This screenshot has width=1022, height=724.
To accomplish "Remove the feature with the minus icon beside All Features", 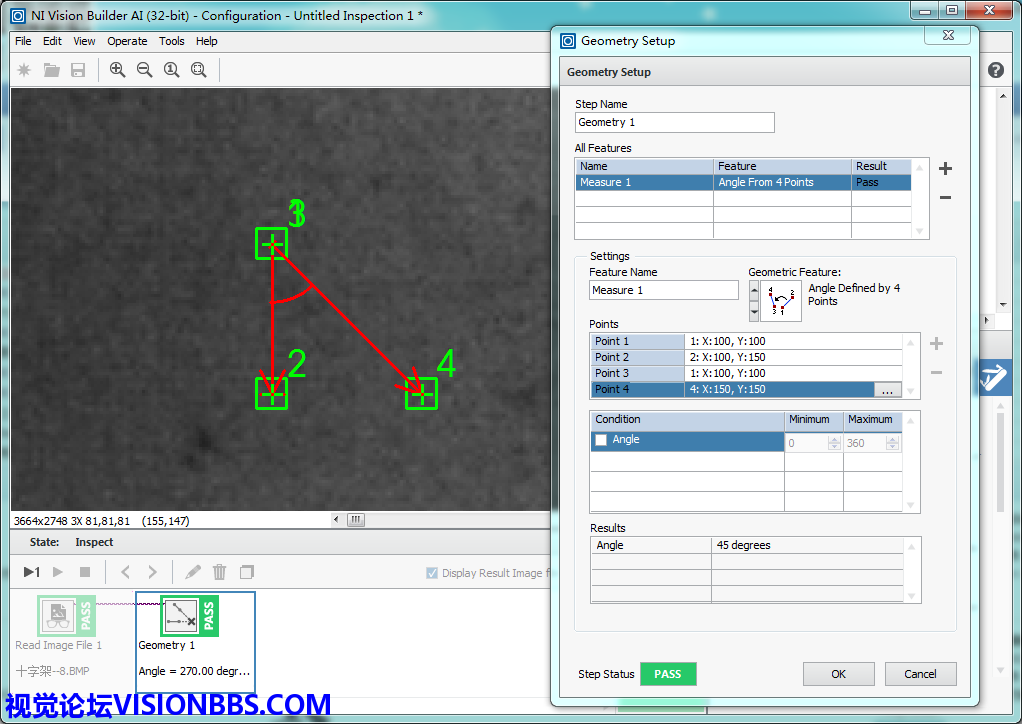I will tap(945, 197).
